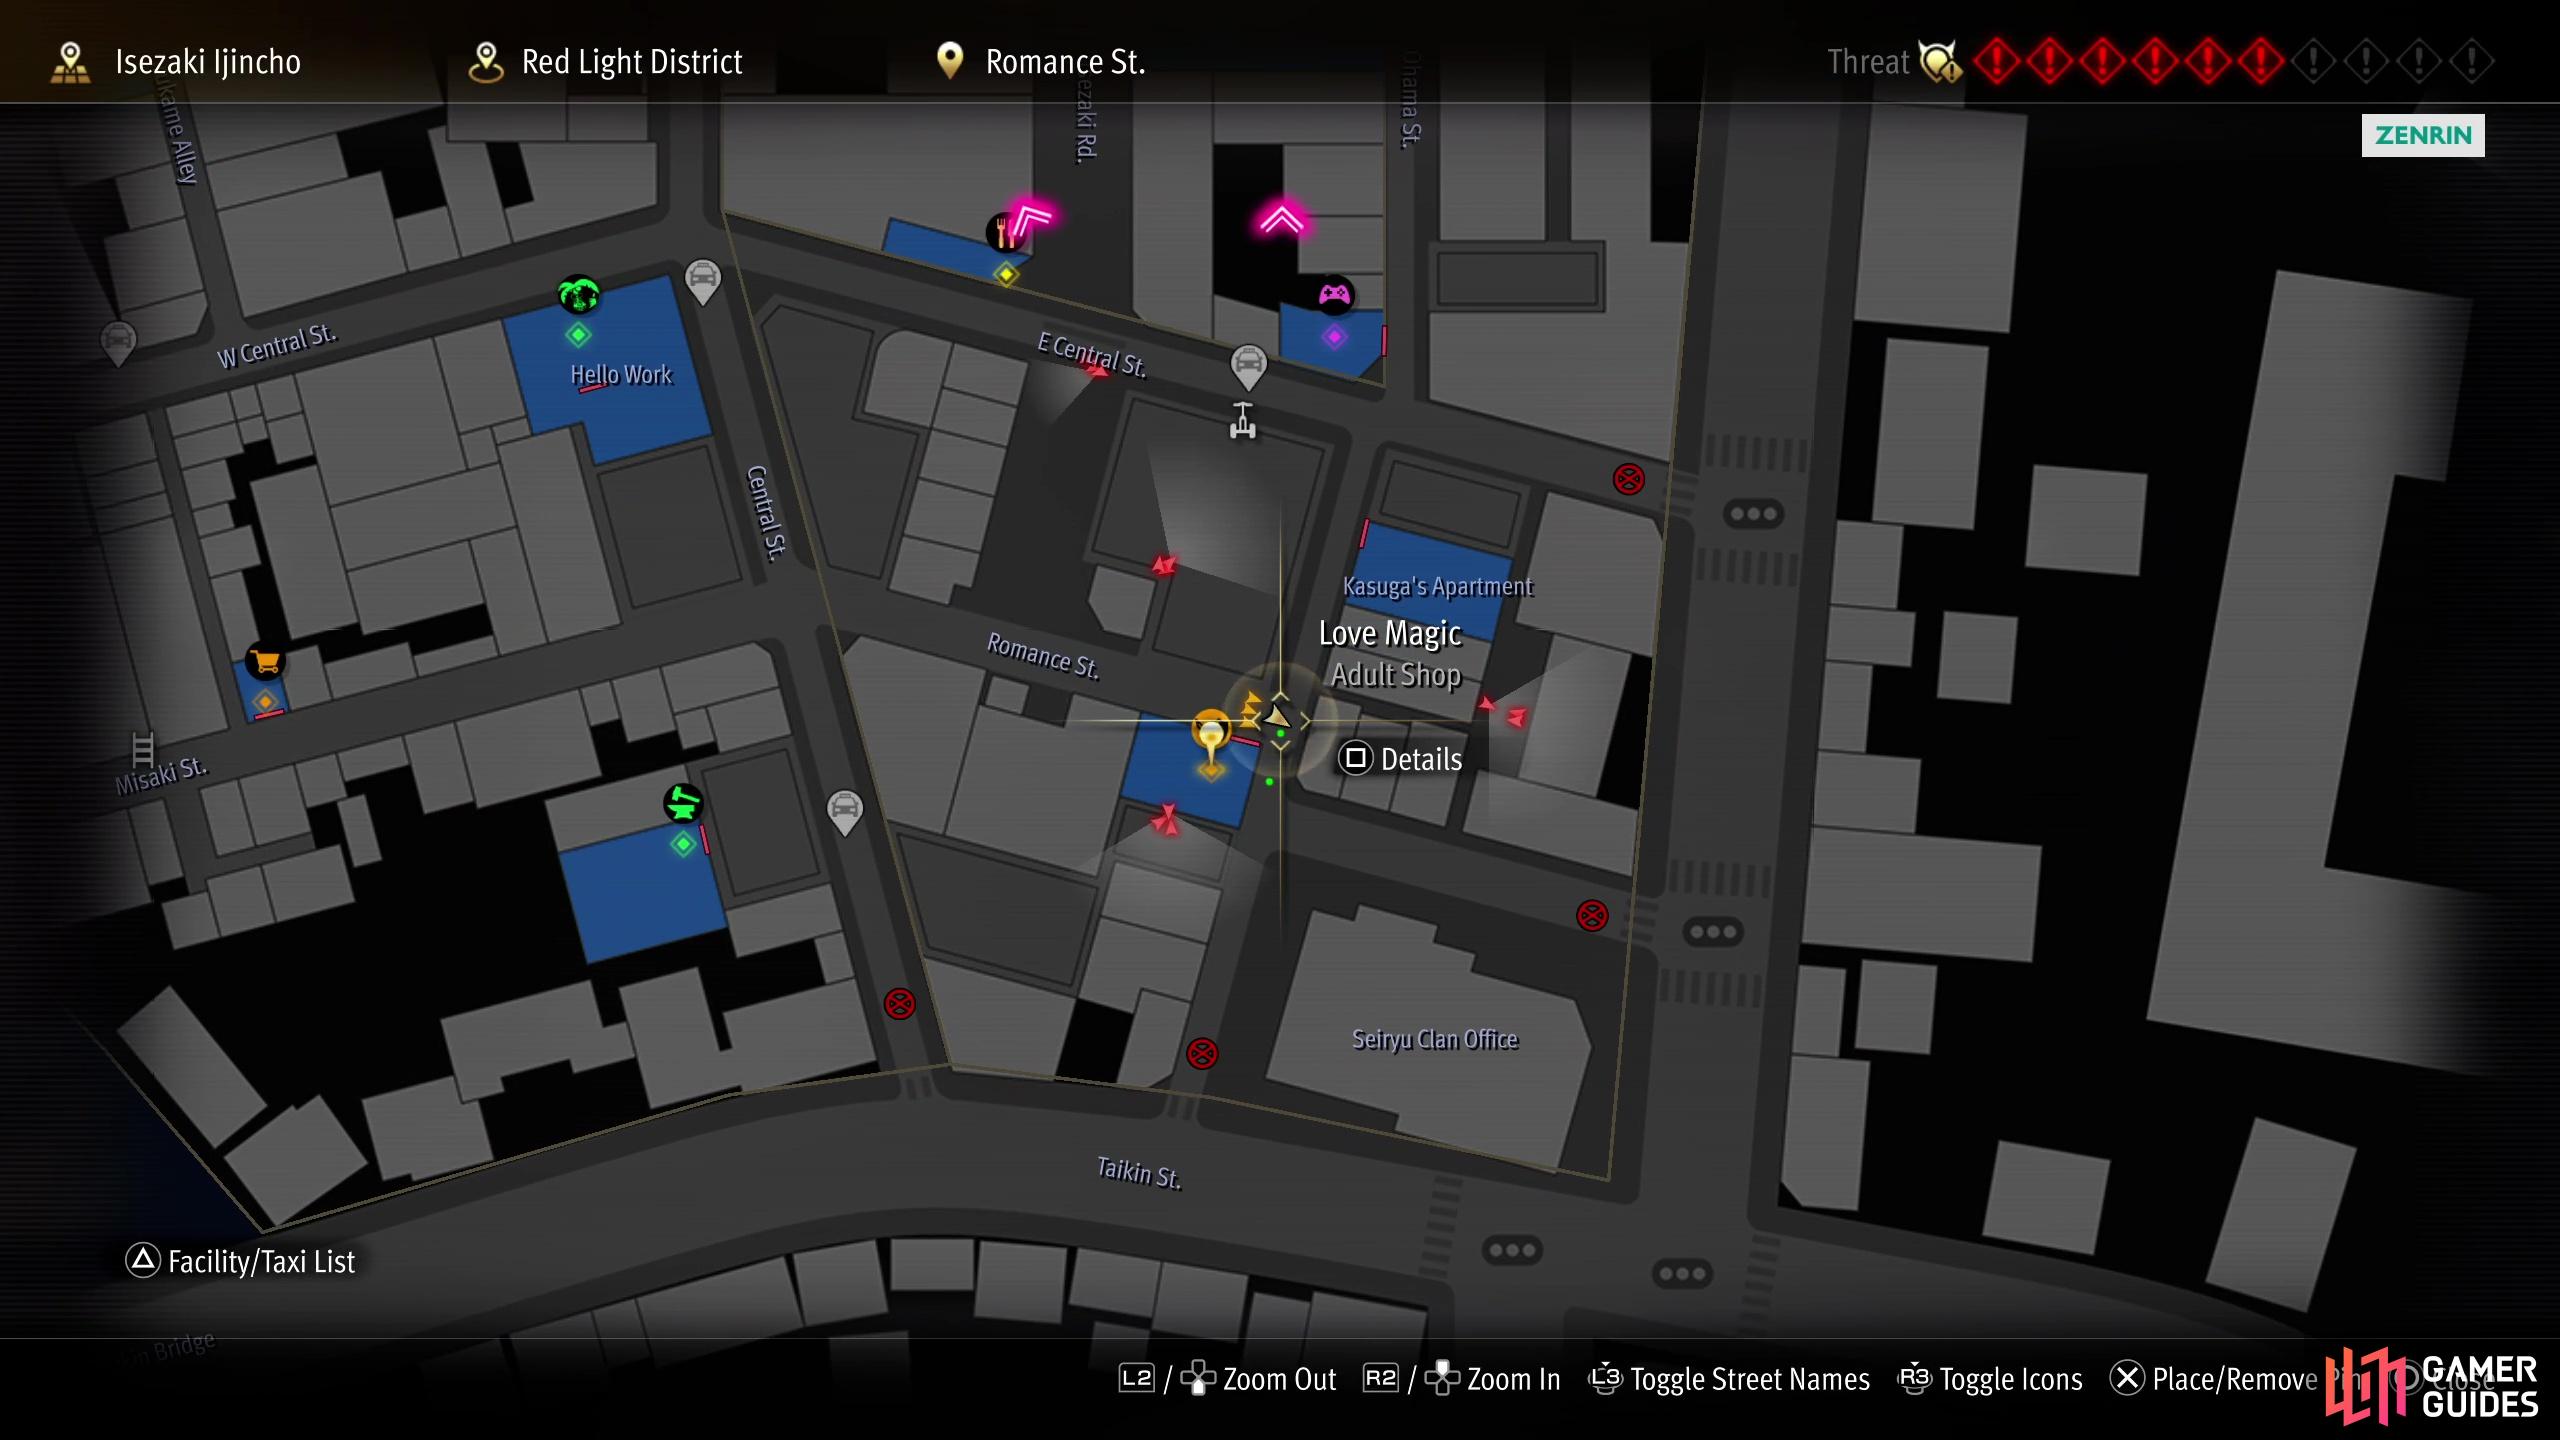Select the pink arrow marker near the restaurant
2560x1440 pixels.
click(1030, 218)
